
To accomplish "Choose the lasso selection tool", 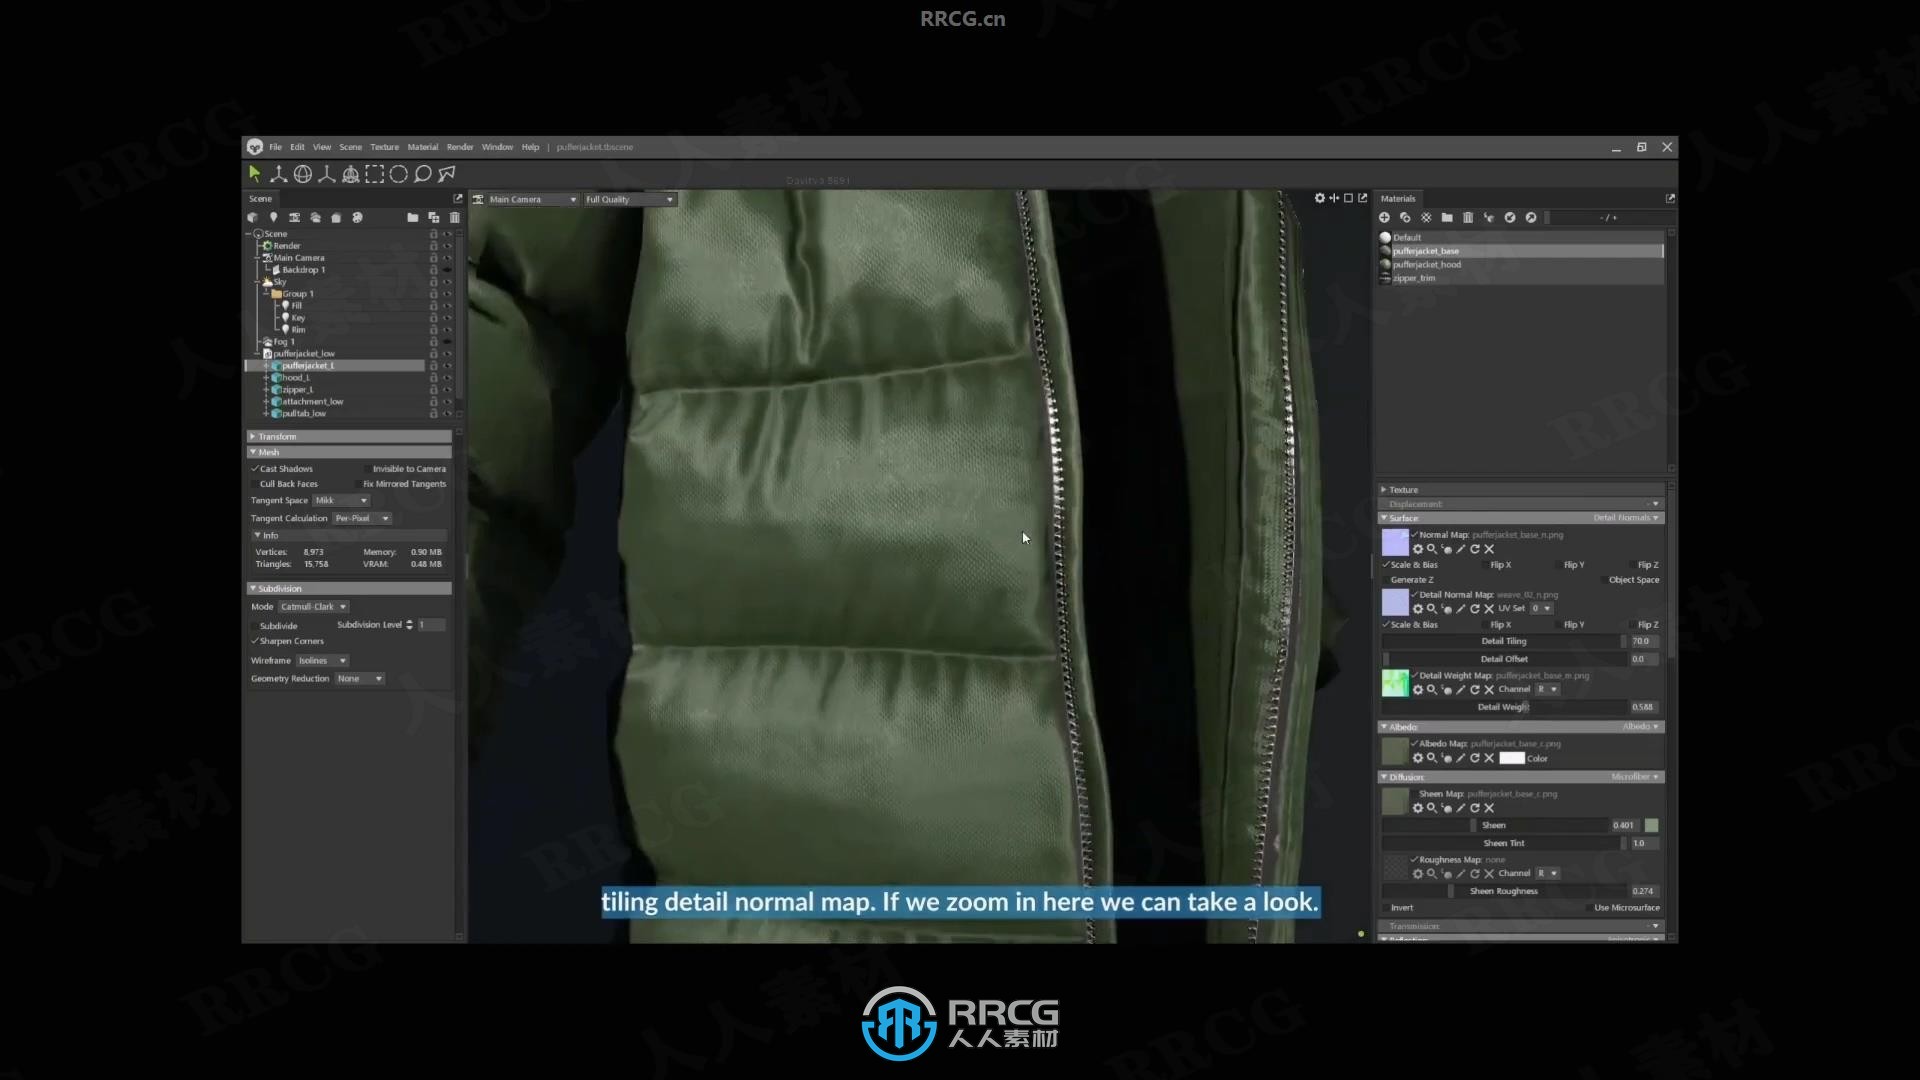I will click(x=422, y=174).
